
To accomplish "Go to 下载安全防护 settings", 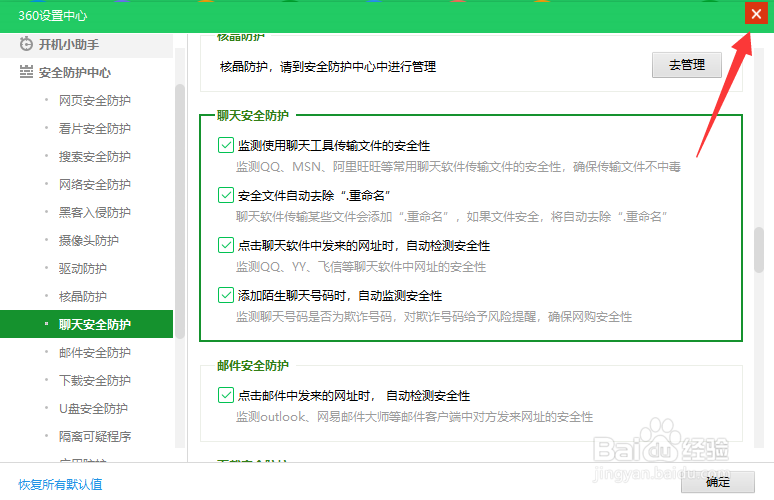I will (x=95, y=381).
